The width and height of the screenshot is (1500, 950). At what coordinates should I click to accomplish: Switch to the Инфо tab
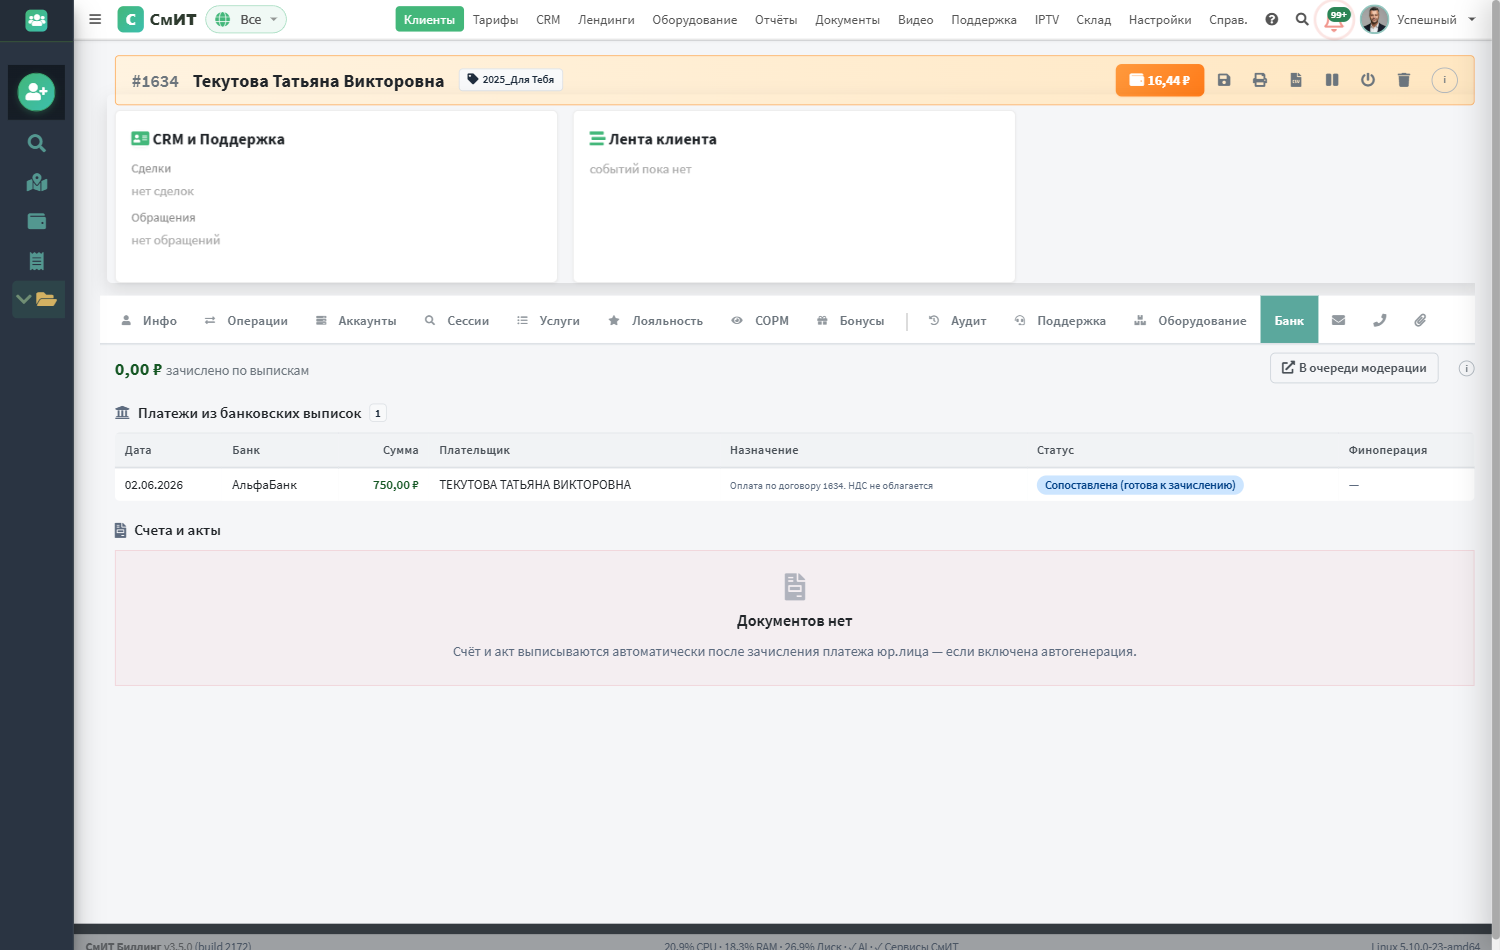(149, 320)
